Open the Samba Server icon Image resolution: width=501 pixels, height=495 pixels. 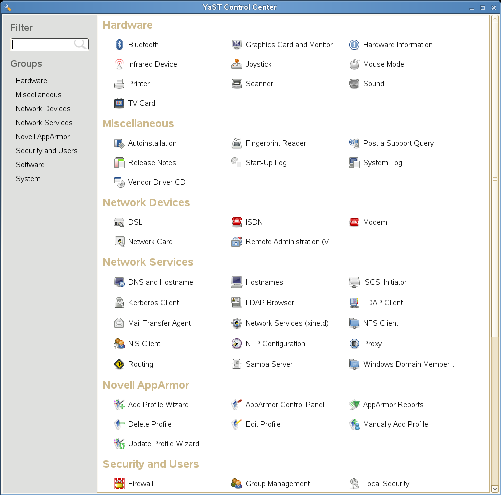pos(237,364)
